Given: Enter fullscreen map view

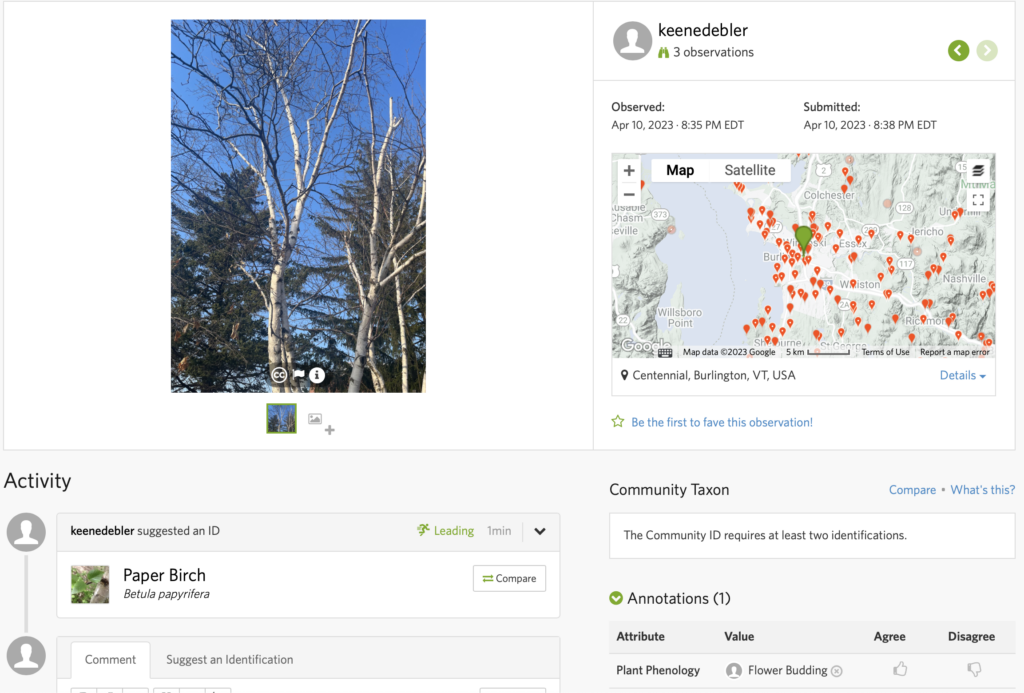Looking at the screenshot, I should (x=978, y=200).
